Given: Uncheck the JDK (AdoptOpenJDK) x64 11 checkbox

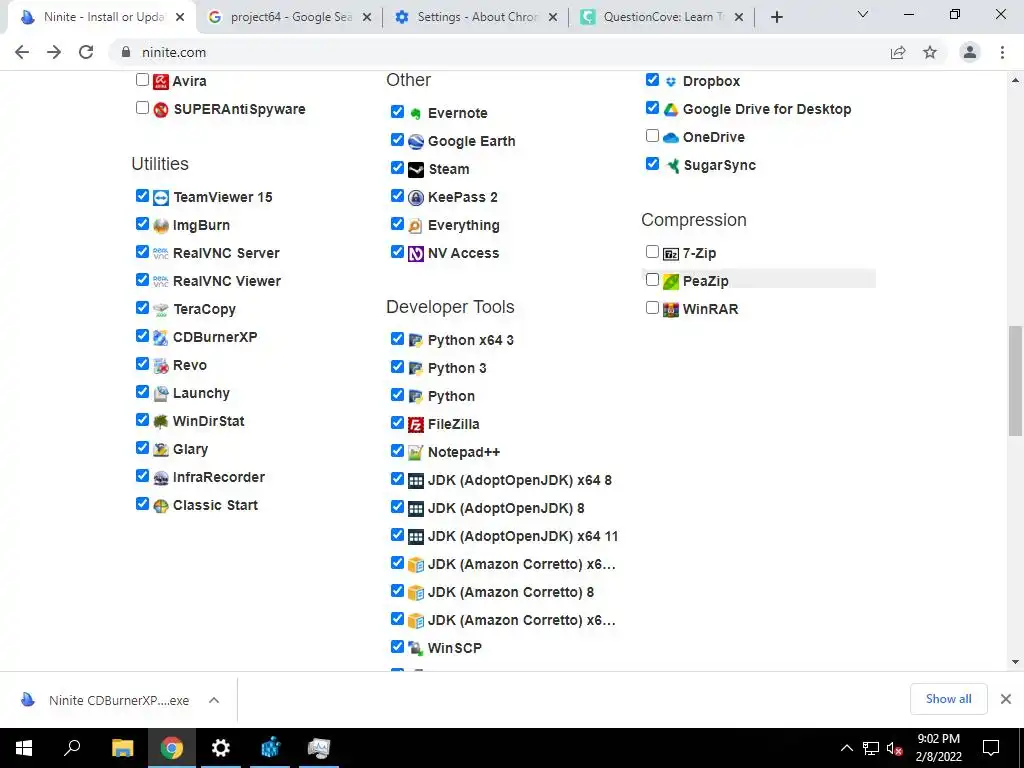Looking at the screenshot, I should [397, 535].
